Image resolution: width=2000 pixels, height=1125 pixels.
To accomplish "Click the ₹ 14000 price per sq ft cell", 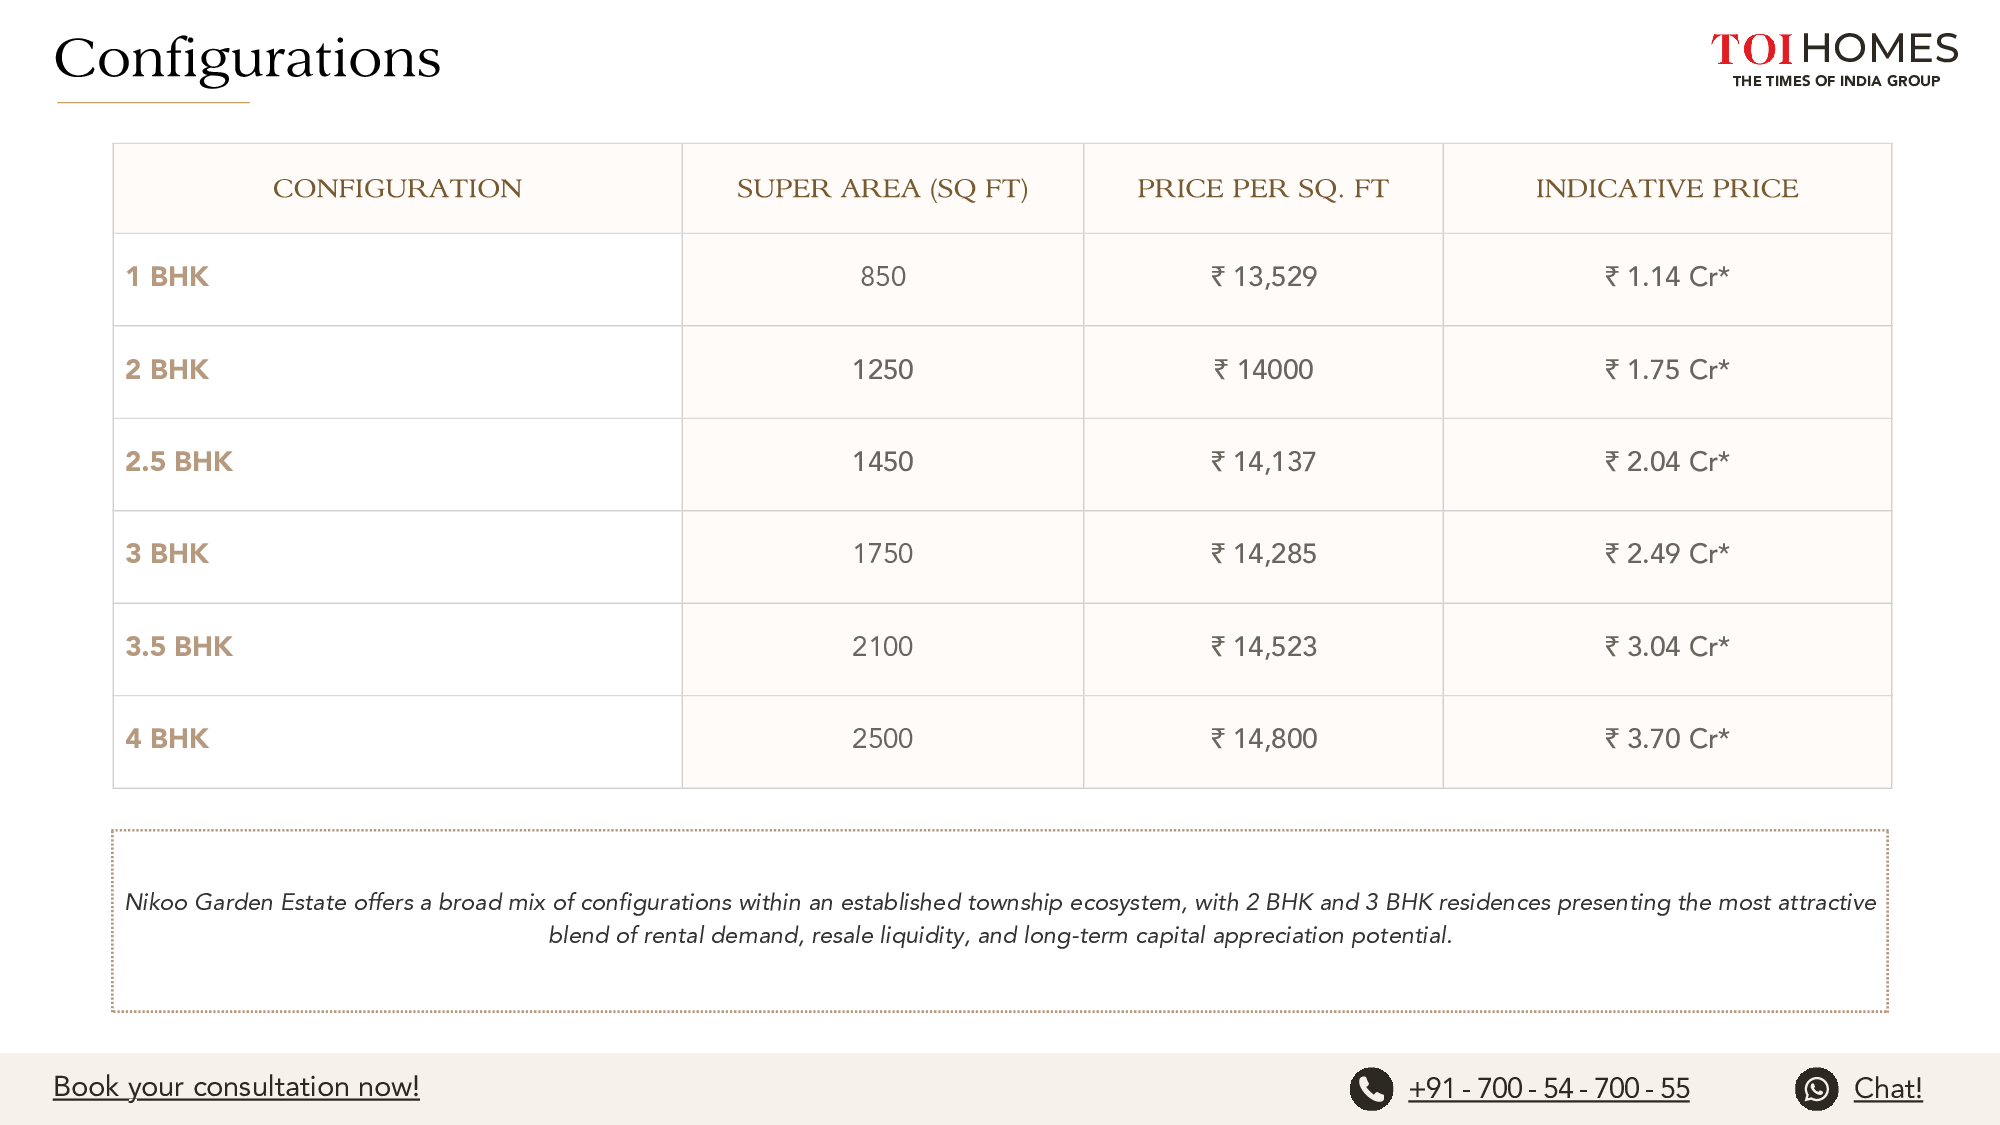I will 1263,370.
